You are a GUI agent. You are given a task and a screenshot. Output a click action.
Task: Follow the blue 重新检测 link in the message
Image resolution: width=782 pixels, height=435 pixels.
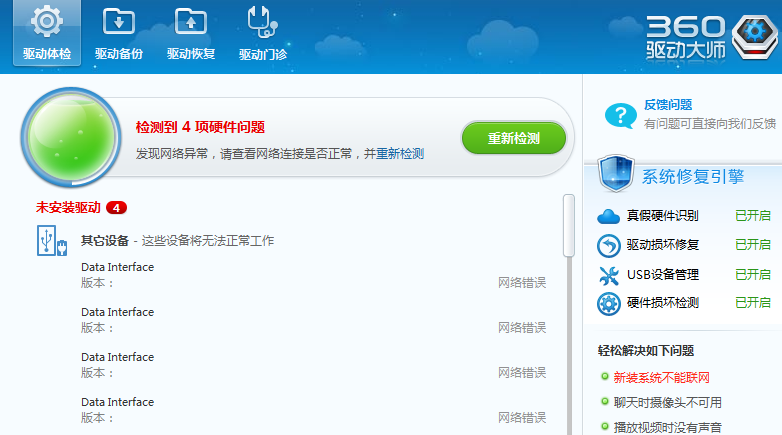coord(400,154)
